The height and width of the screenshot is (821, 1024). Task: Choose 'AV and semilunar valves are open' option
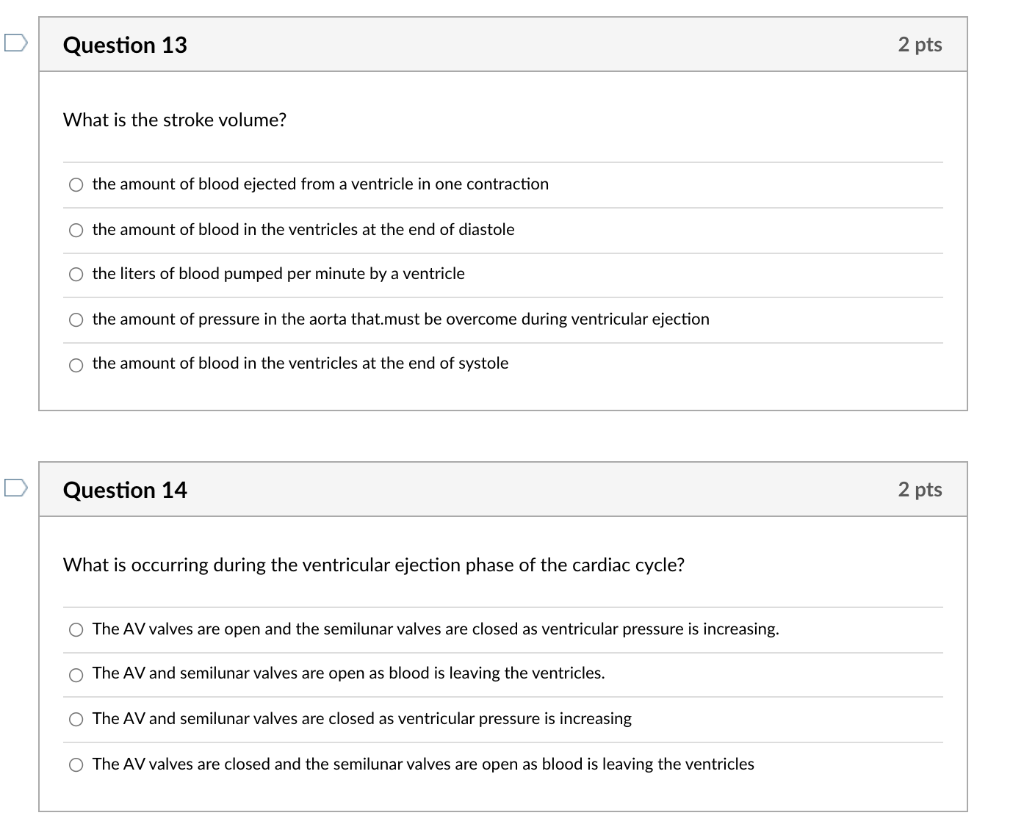[x=76, y=675]
